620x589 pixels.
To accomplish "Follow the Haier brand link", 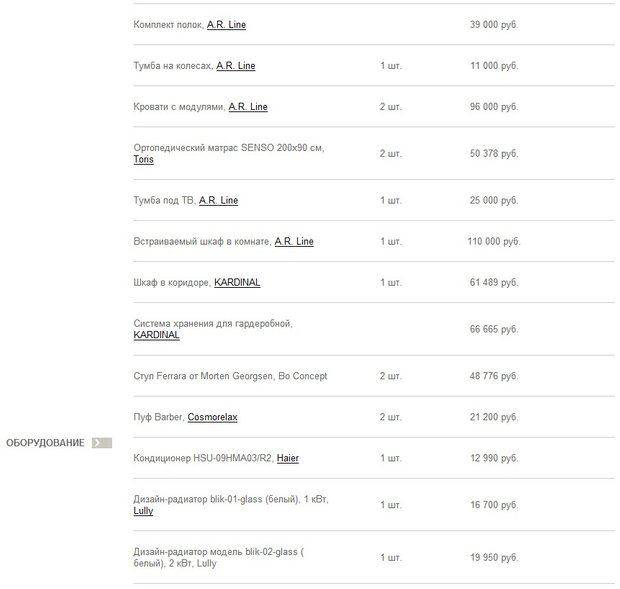I will [x=287, y=458].
